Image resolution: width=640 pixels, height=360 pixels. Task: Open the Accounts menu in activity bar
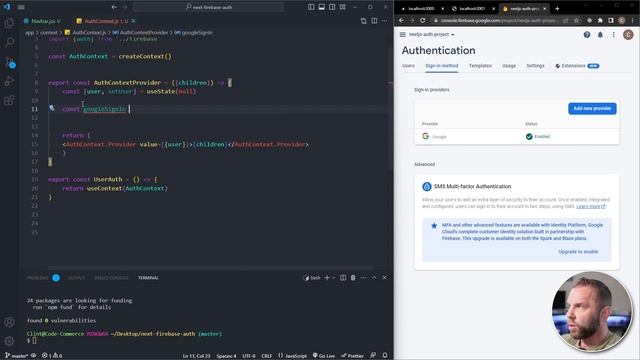tap(9, 322)
